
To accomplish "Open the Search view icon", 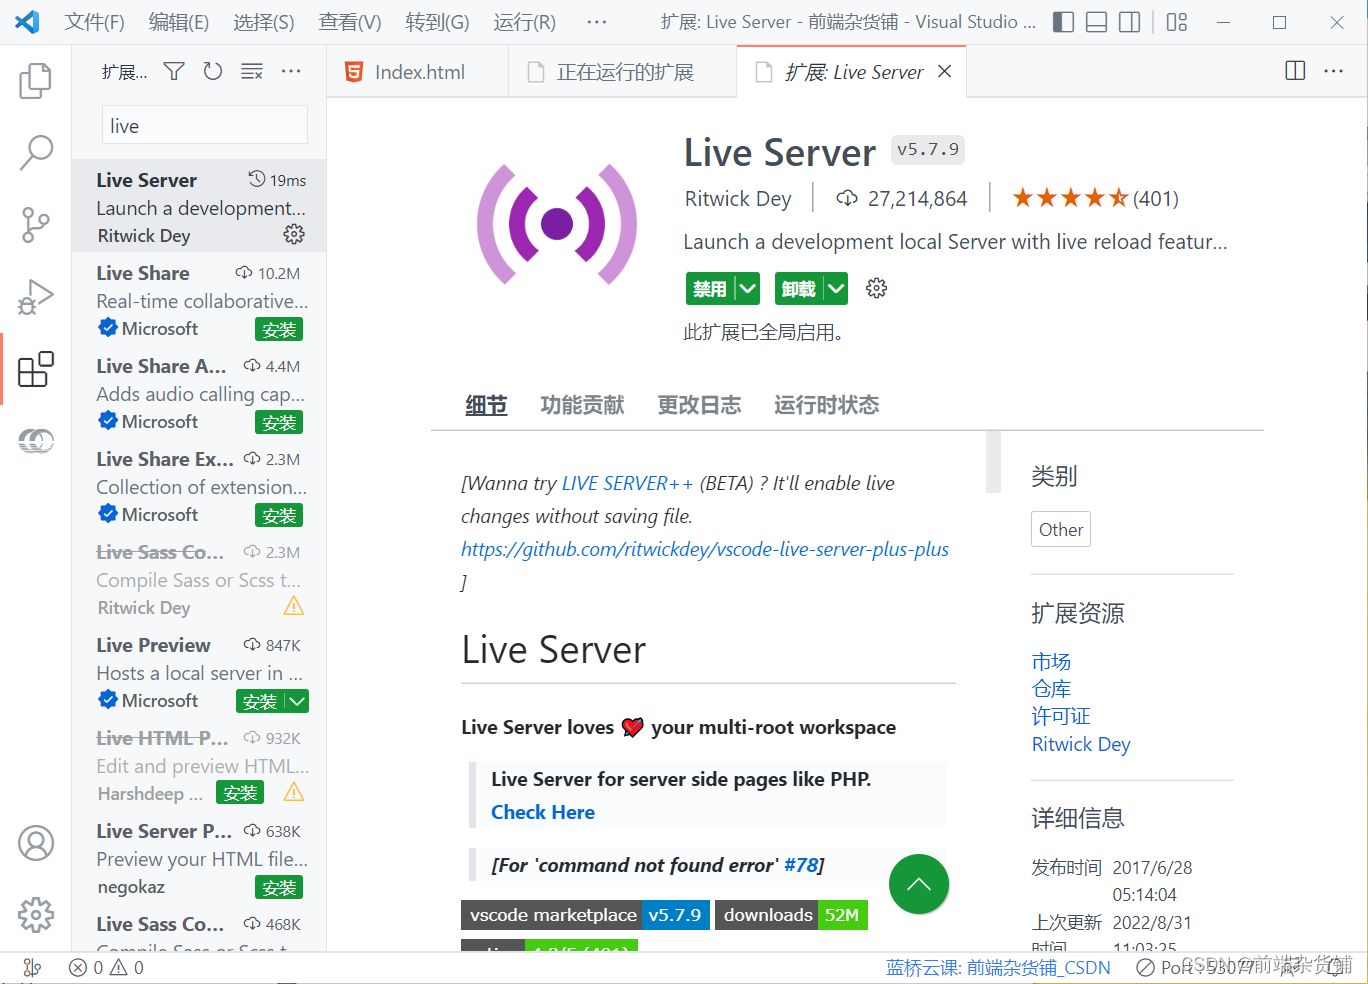I will coord(36,153).
